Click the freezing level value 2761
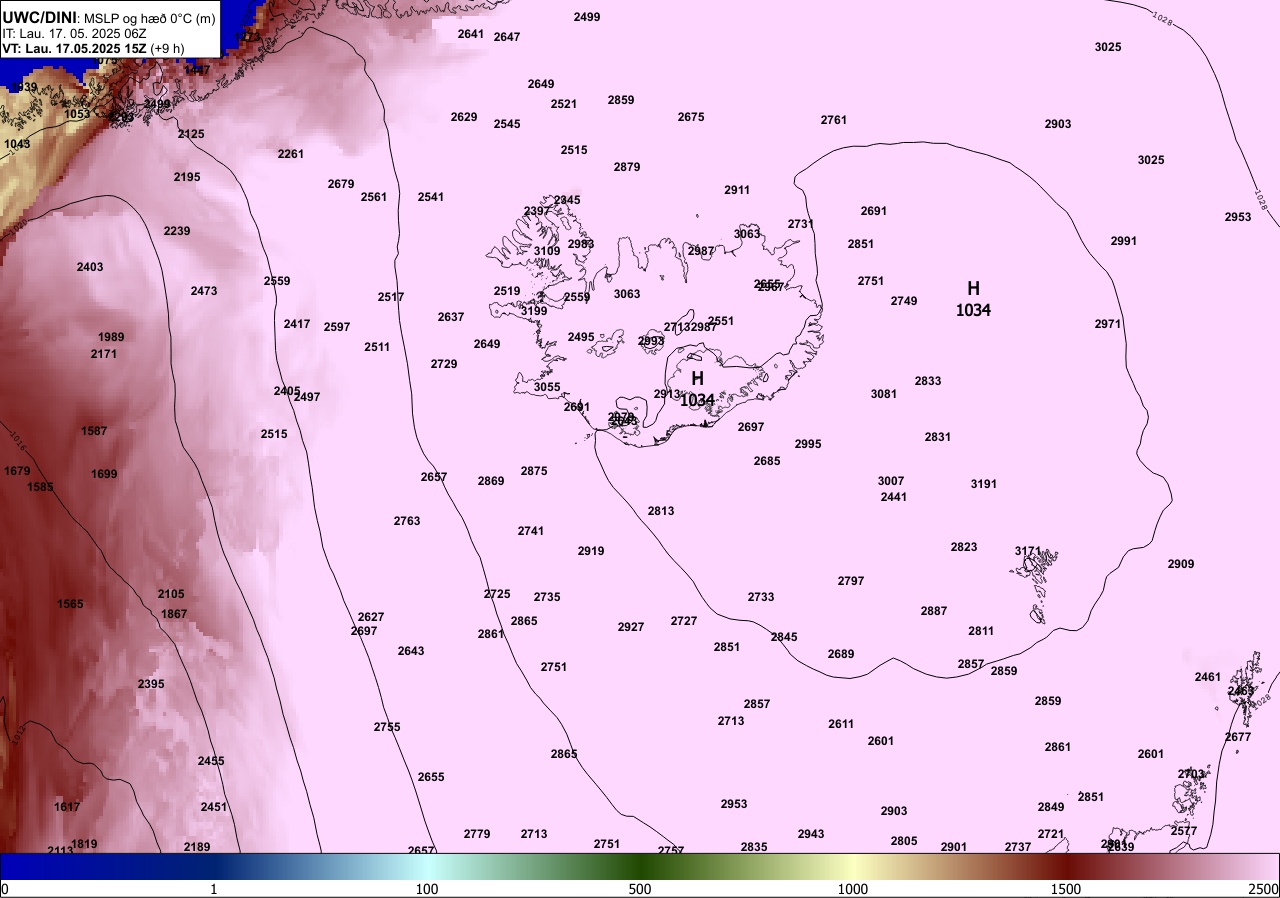The image size is (1280, 898). click(x=834, y=120)
